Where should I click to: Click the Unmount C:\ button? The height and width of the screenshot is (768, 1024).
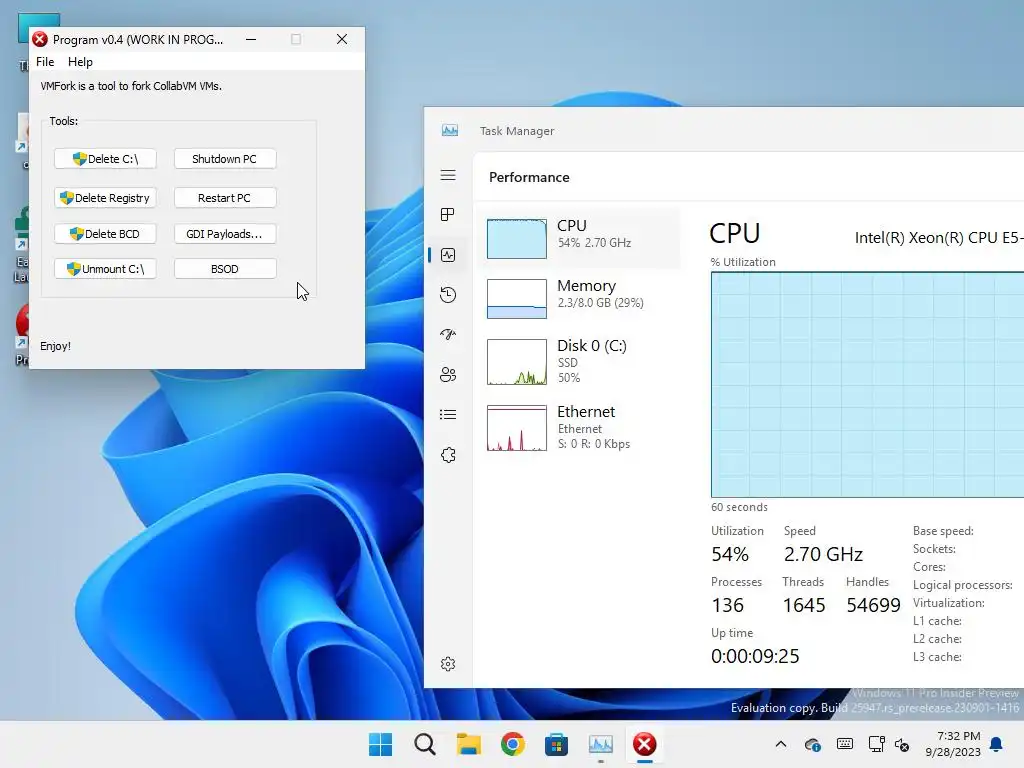coord(105,268)
